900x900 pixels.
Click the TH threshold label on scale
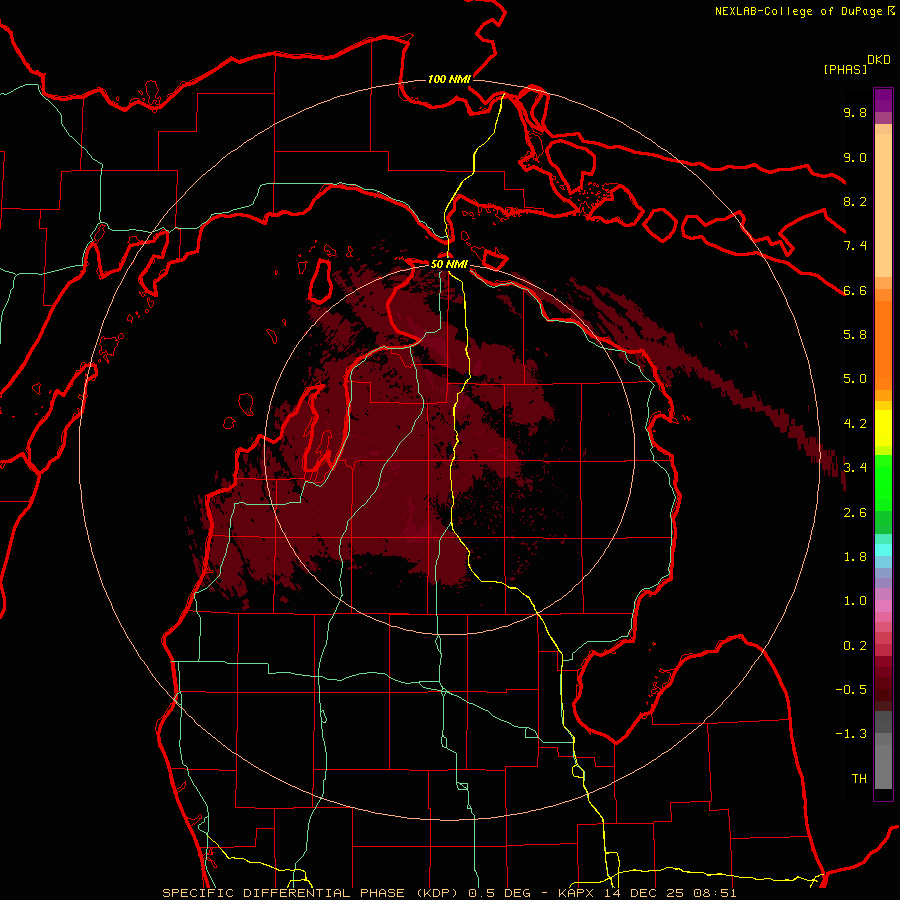click(x=859, y=779)
